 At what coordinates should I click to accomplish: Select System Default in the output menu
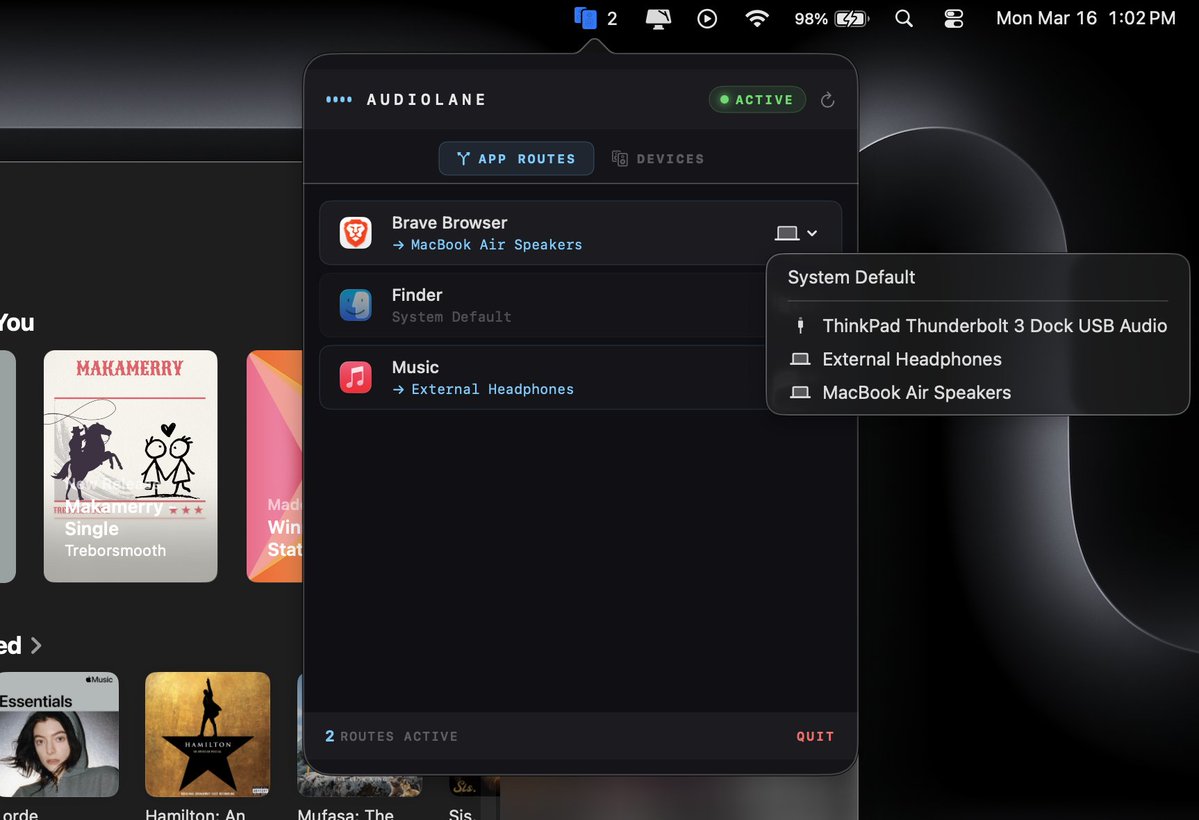(x=851, y=277)
